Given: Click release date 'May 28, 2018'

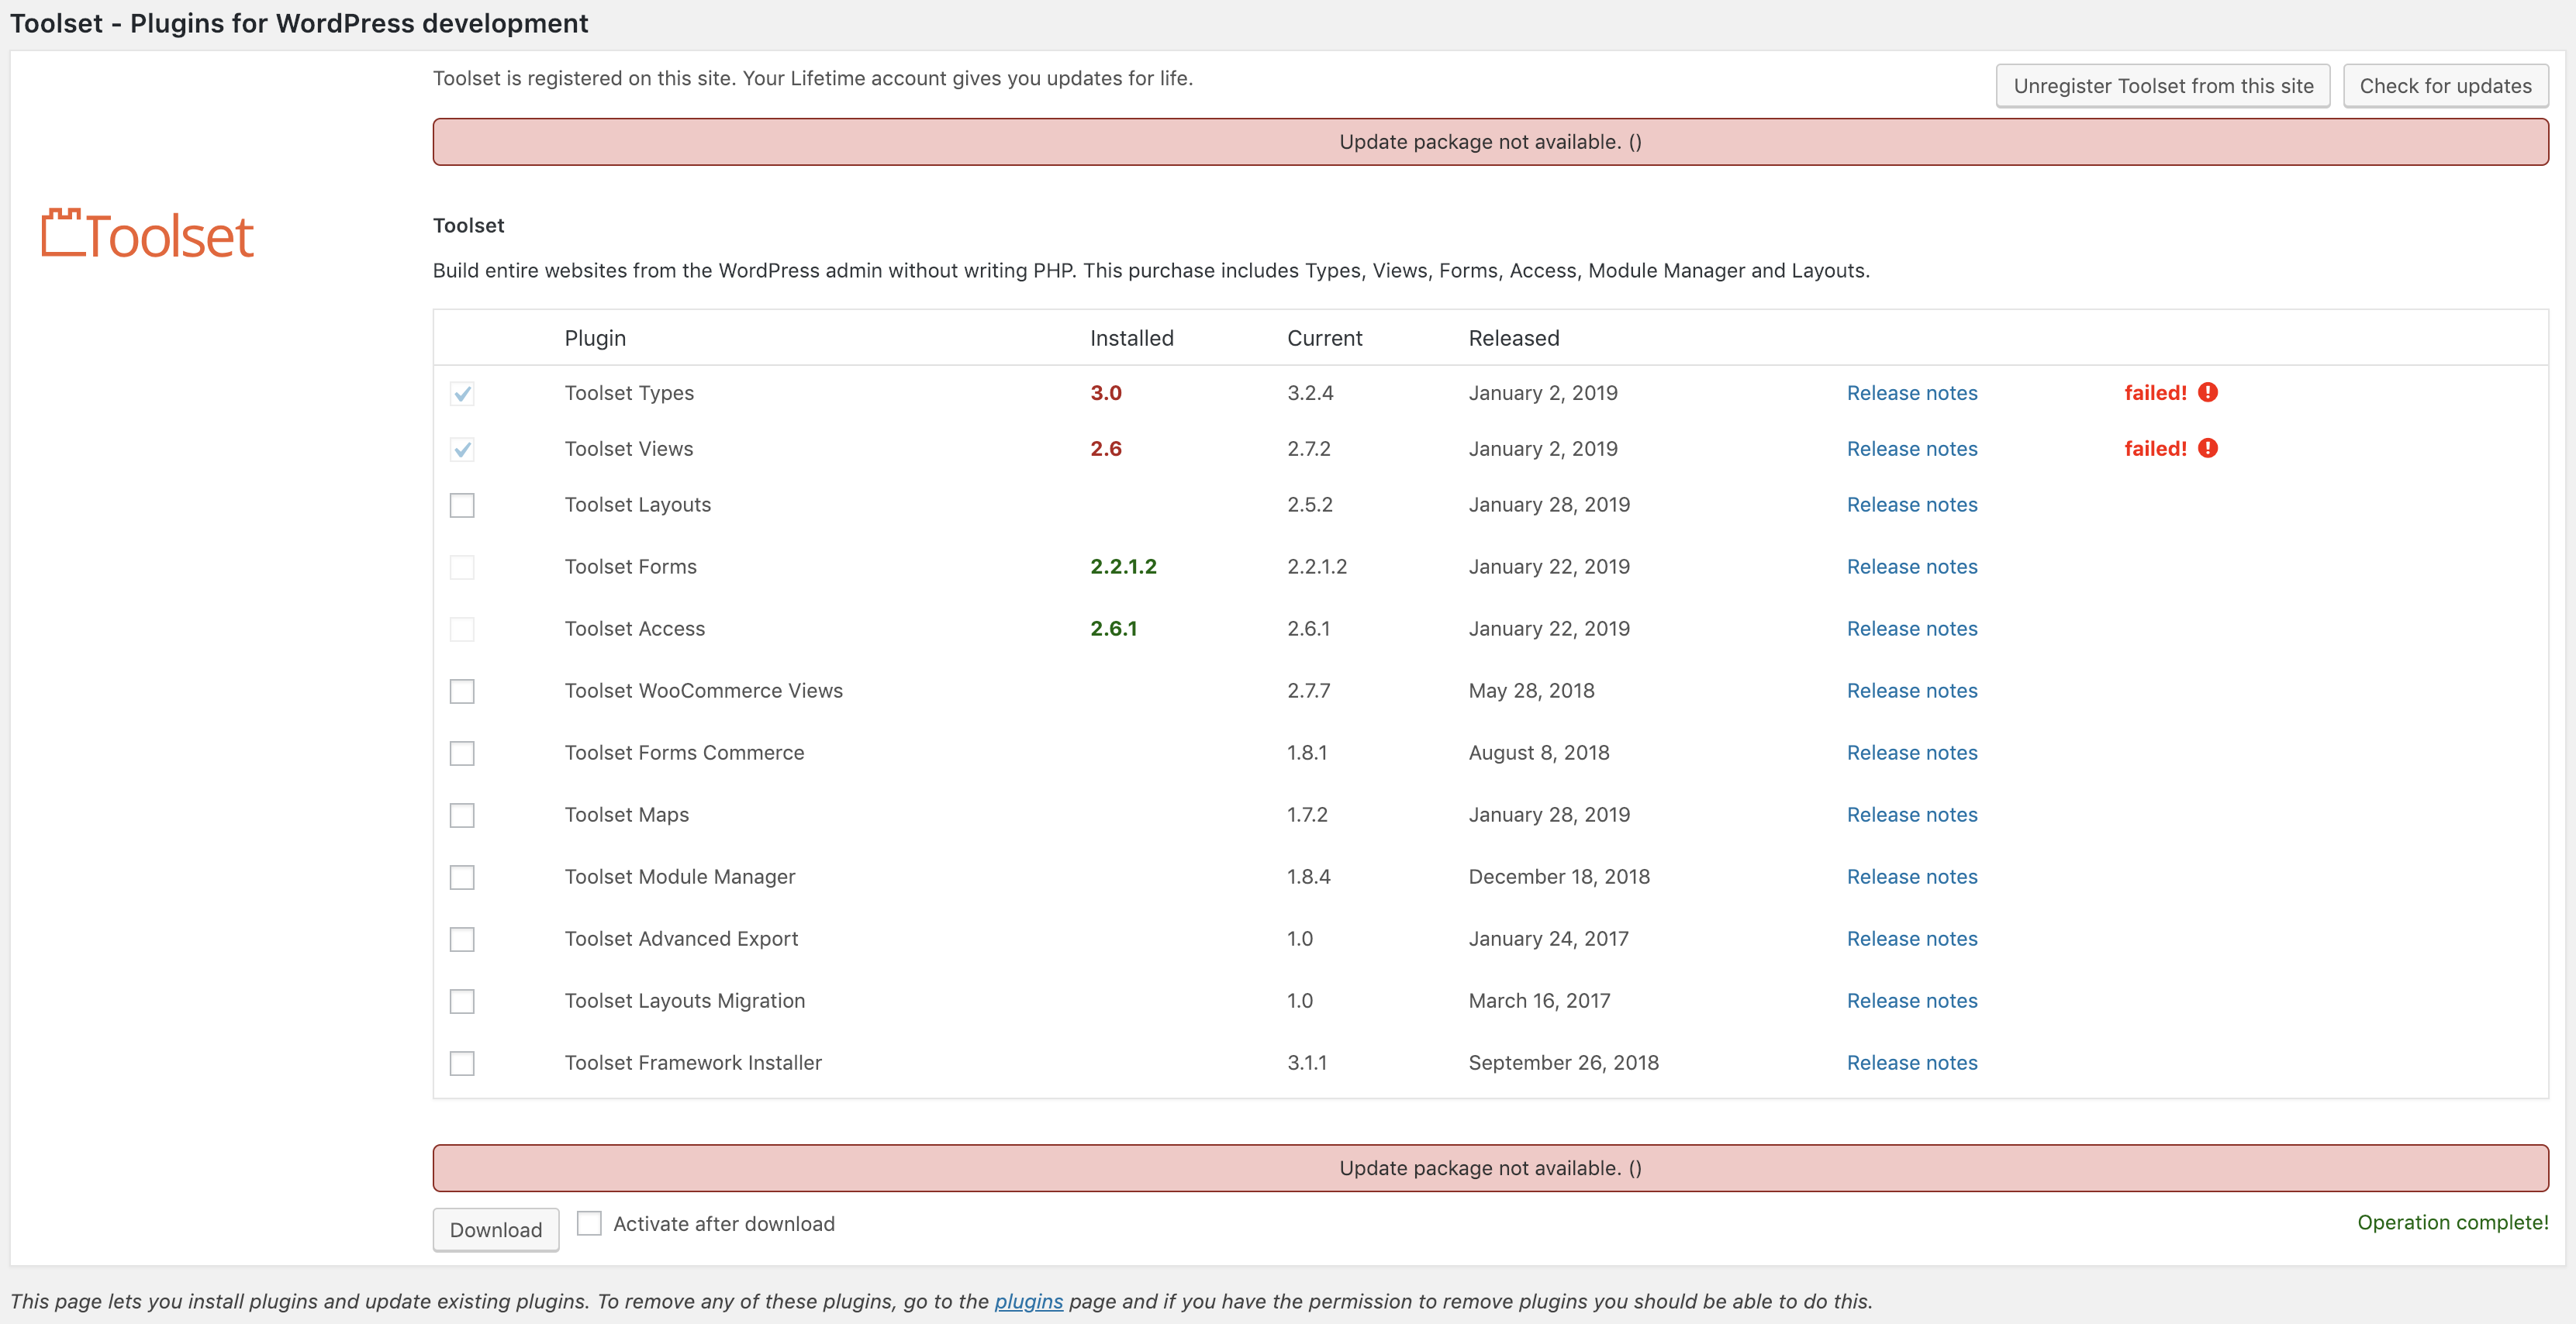Looking at the screenshot, I should point(1531,691).
